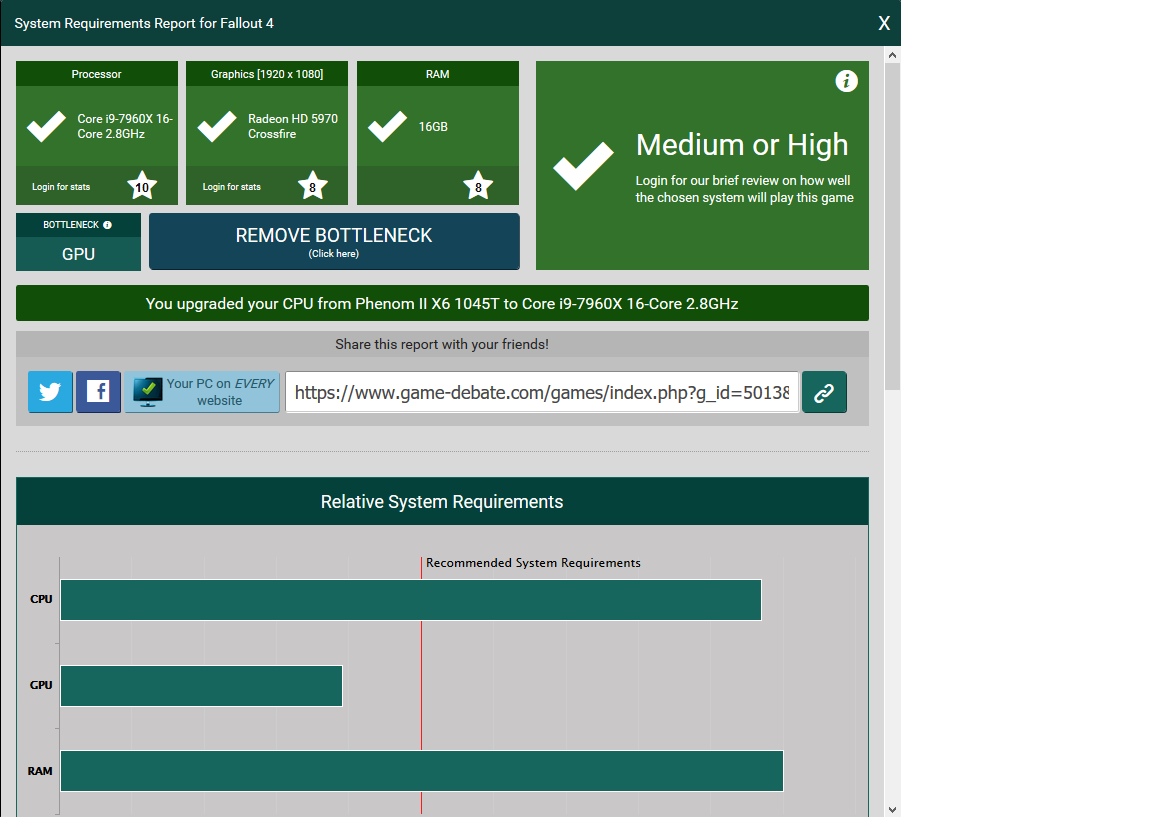Open info icon on Medium or High panel

point(846,81)
